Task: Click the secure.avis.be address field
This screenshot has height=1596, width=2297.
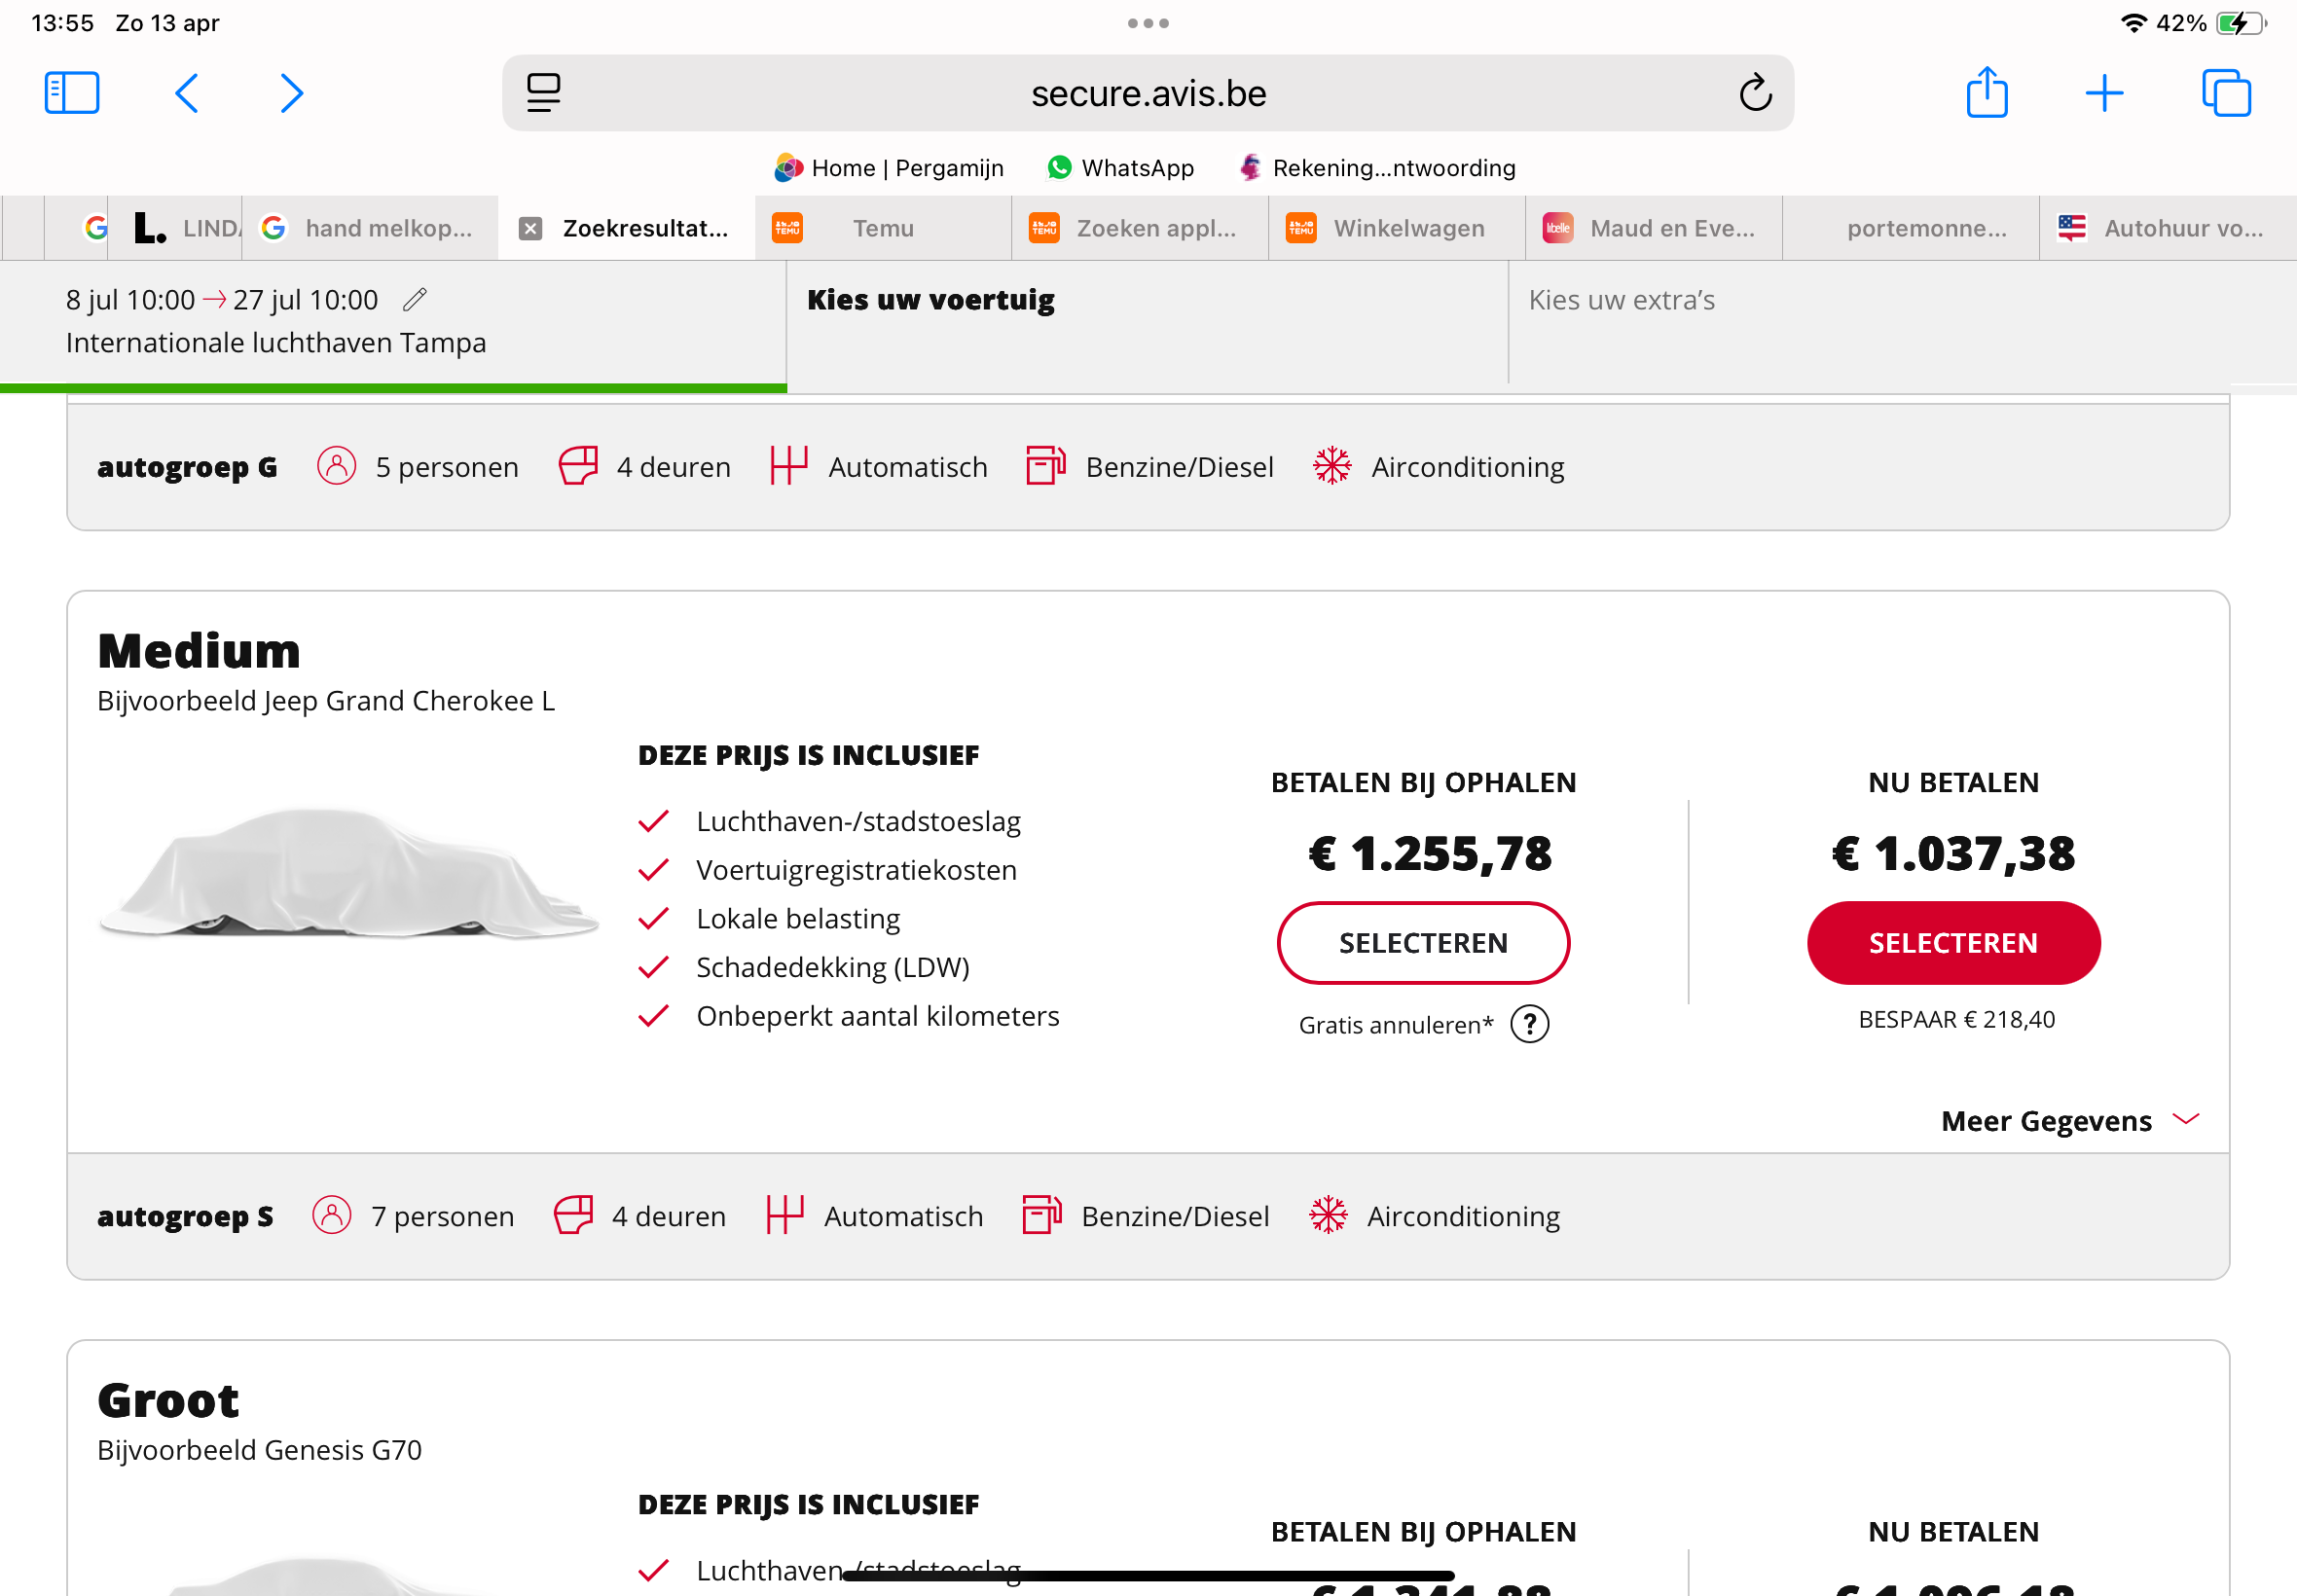Action: click(x=1148, y=93)
